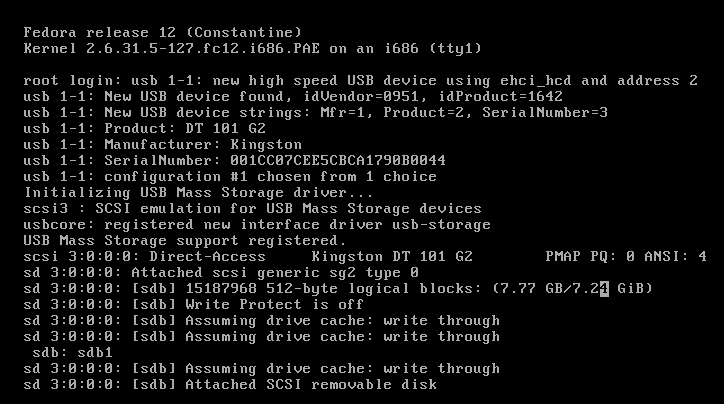This screenshot has height=404, width=724.
Task: Click the idVendor=0951 text
Action: click(361, 96)
